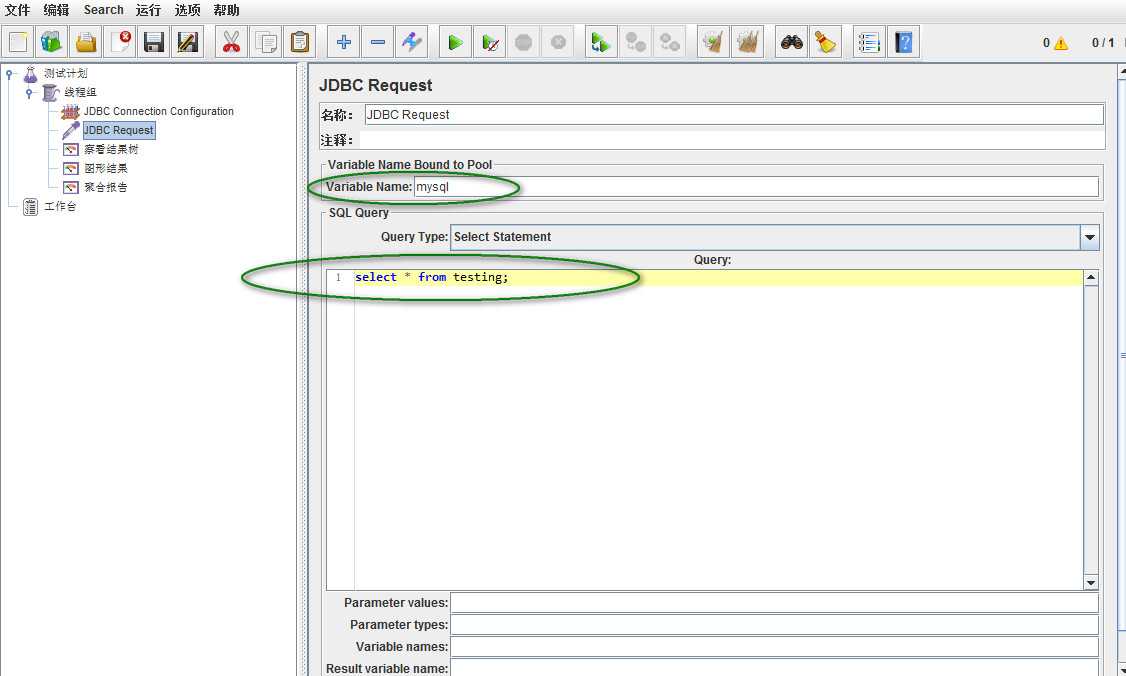Click Remote Shutdown All icon
1126x676 pixels.
pyautogui.click(x=670, y=42)
